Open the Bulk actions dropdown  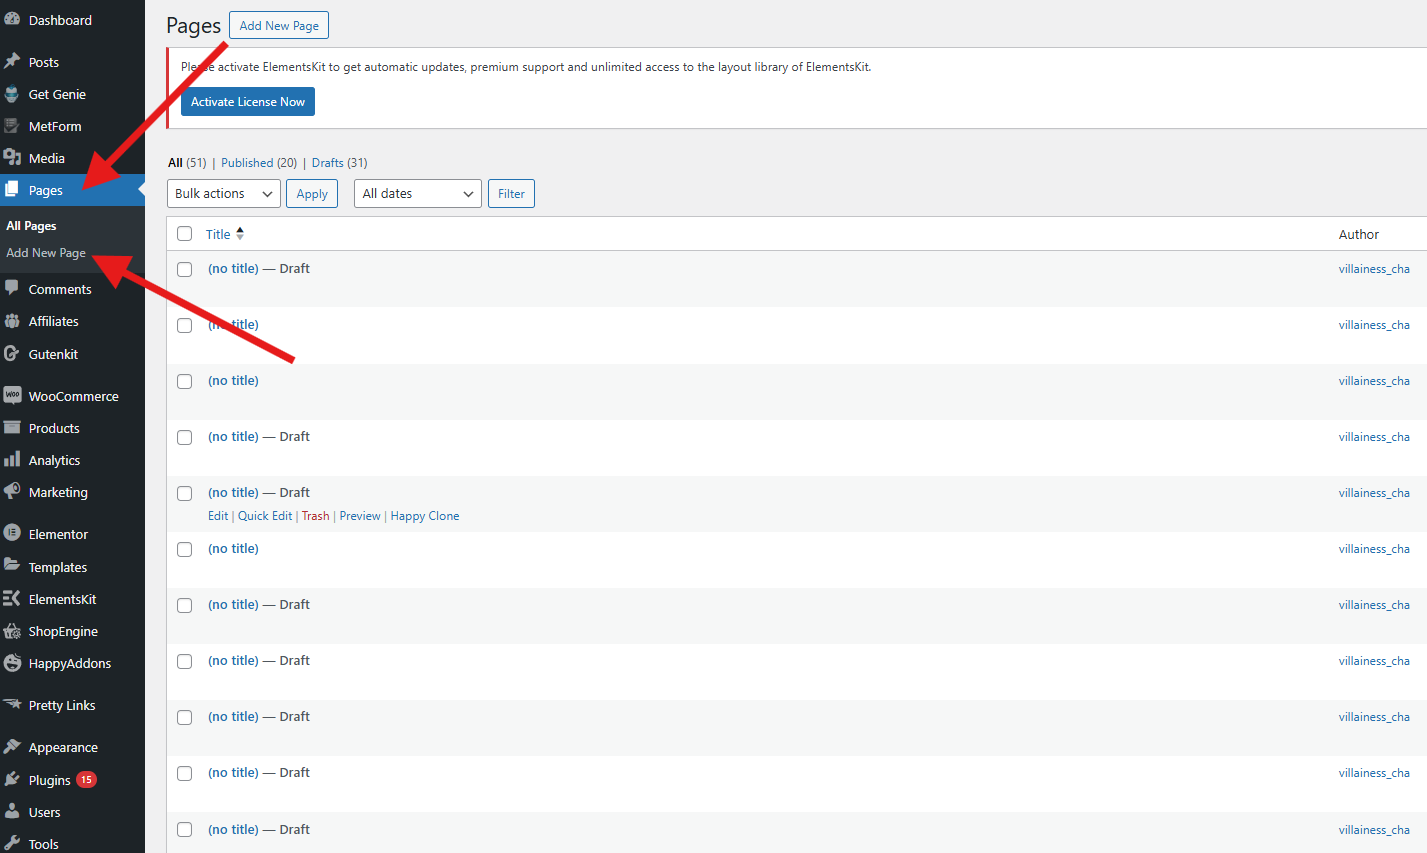[x=223, y=194]
